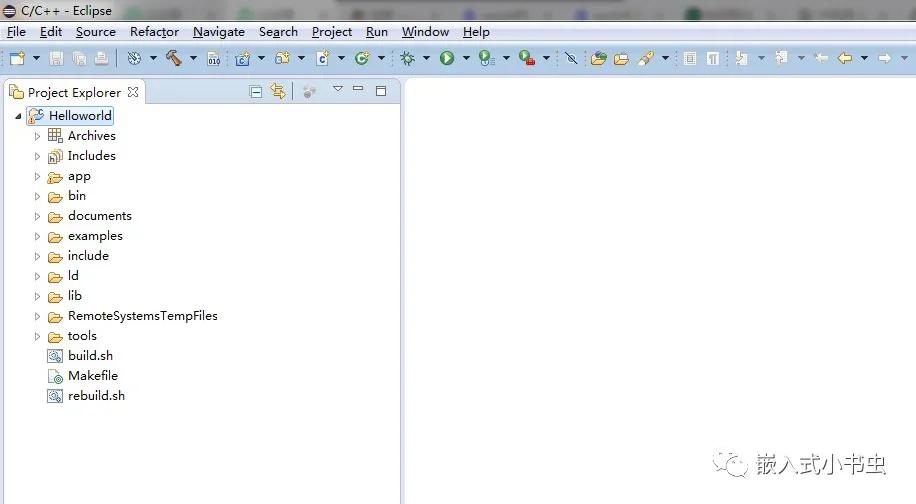Open the Search menu
This screenshot has height=504, width=916.
pos(278,32)
